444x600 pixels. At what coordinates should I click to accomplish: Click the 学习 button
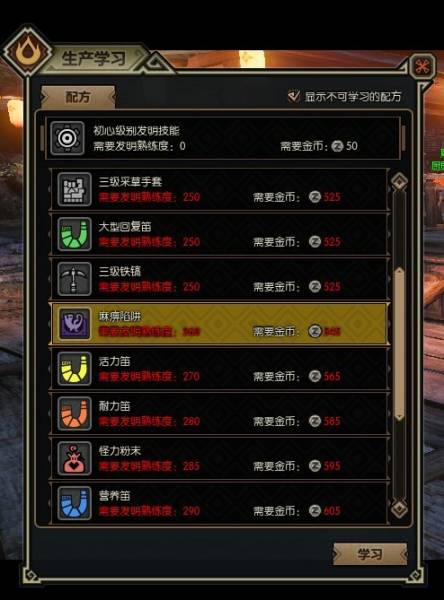coord(370,554)
